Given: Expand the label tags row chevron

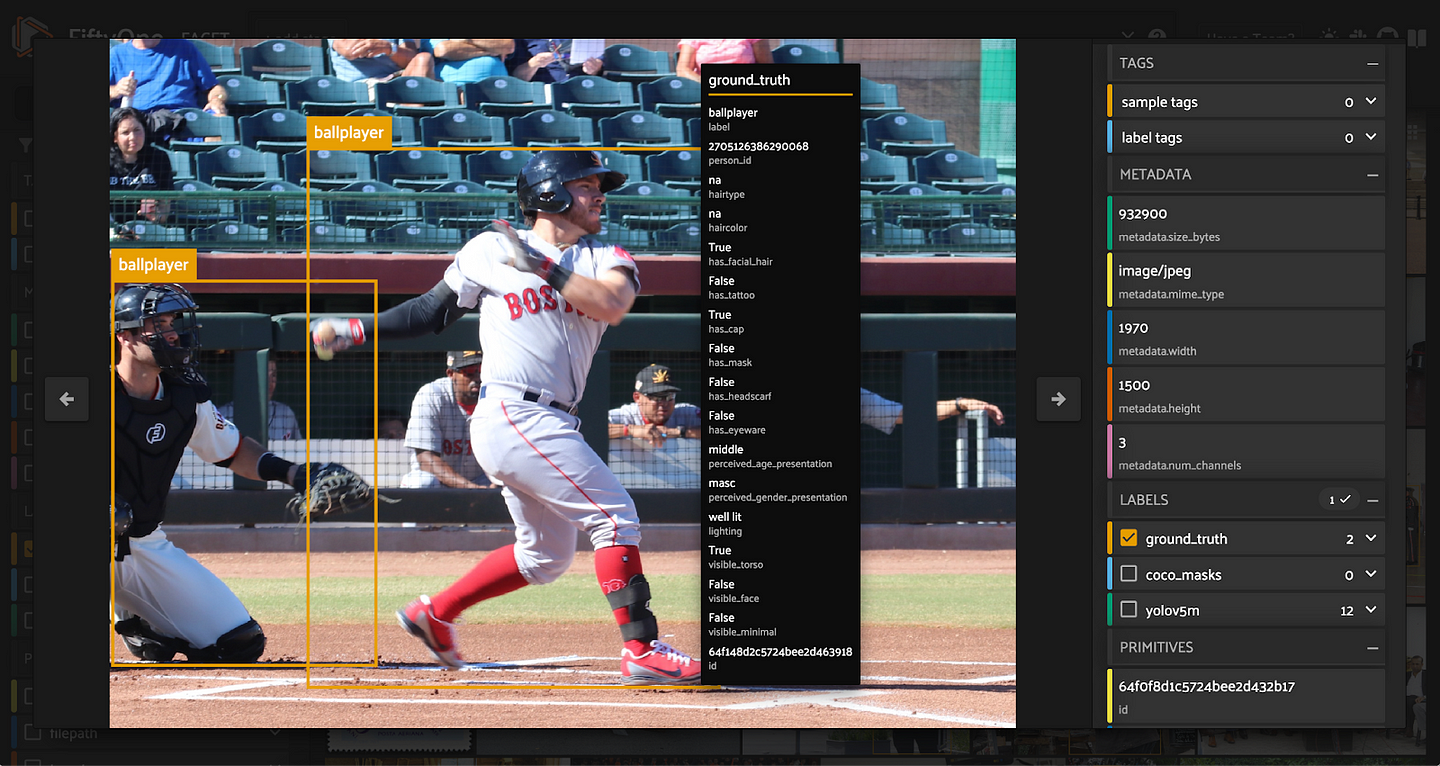Looking at the screenshot, I should [1371, 137].
